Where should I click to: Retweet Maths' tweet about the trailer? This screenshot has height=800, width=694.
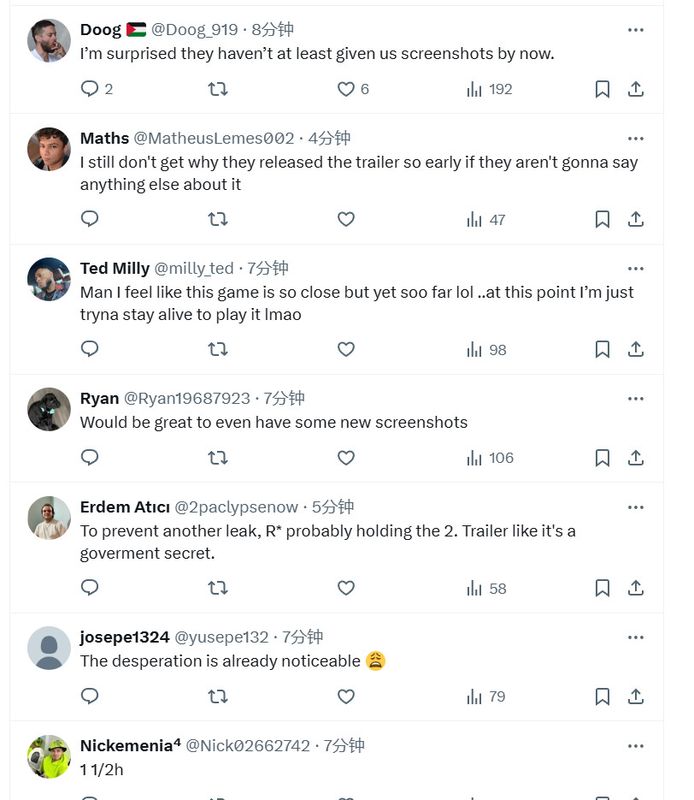(217, 219)
